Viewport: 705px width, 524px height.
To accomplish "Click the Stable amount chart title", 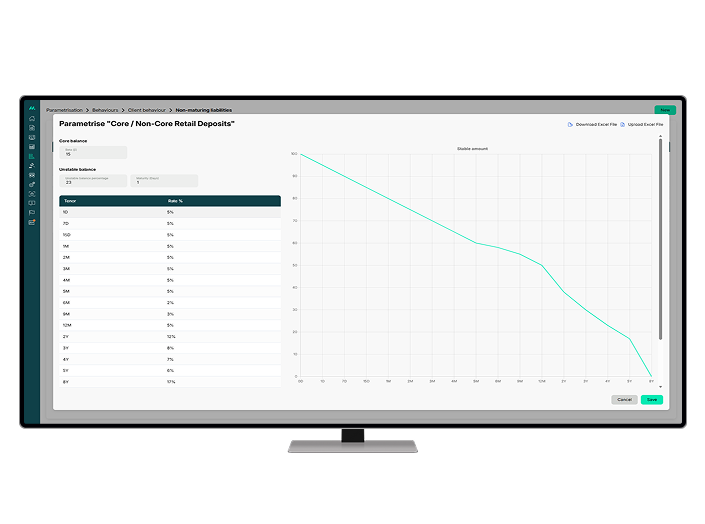I will (472, 148).
